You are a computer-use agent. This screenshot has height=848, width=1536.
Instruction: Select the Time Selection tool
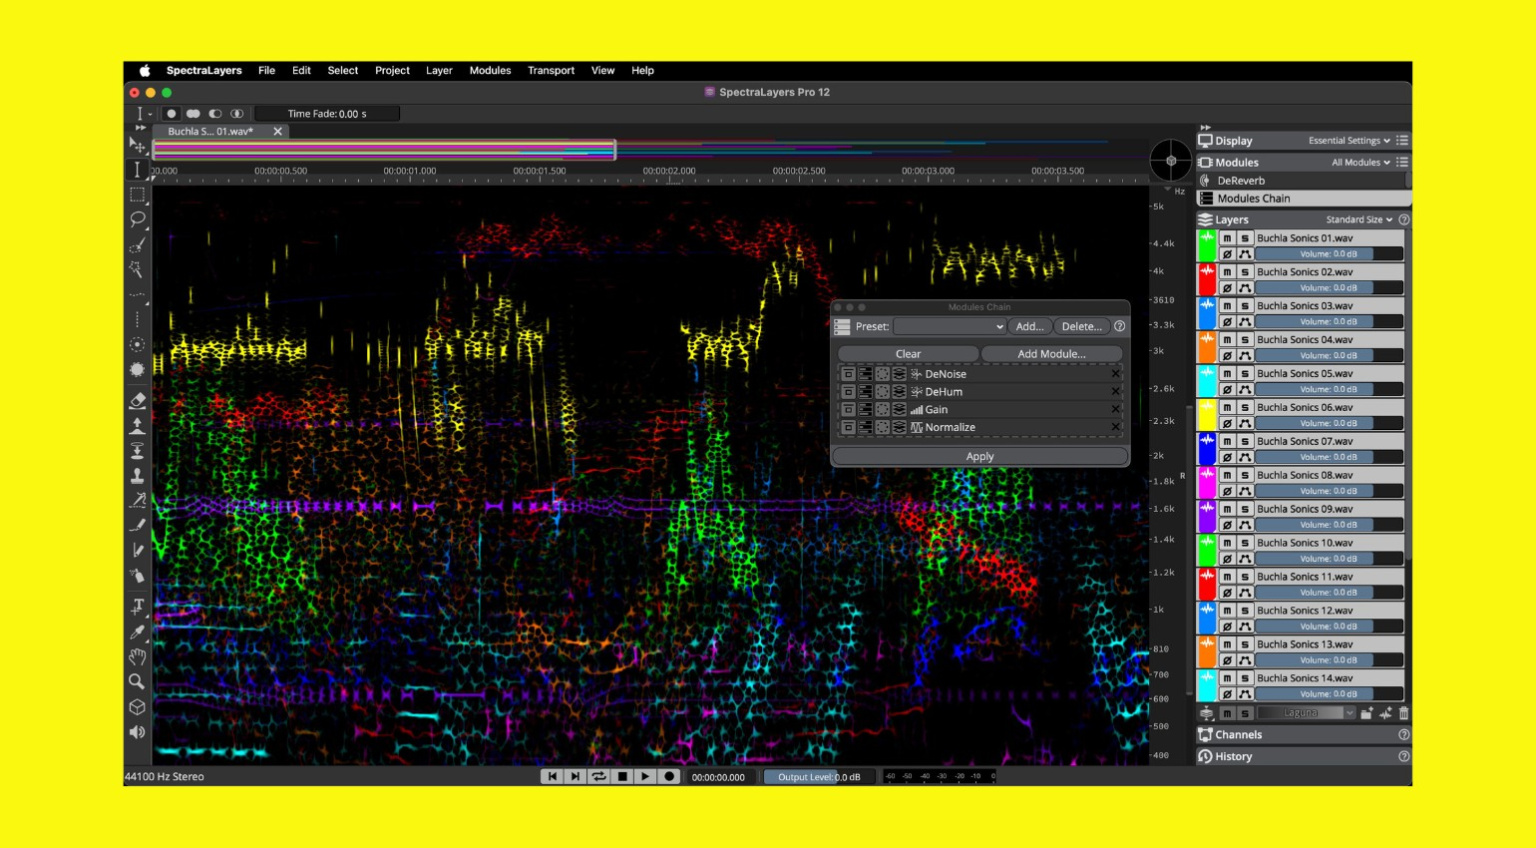[x=138, y=170]
